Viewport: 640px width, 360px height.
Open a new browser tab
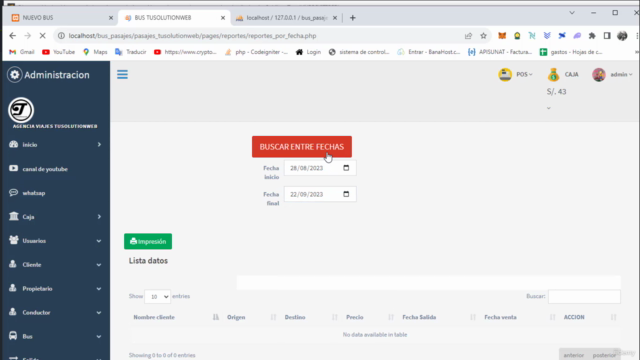tap(353, 18)
